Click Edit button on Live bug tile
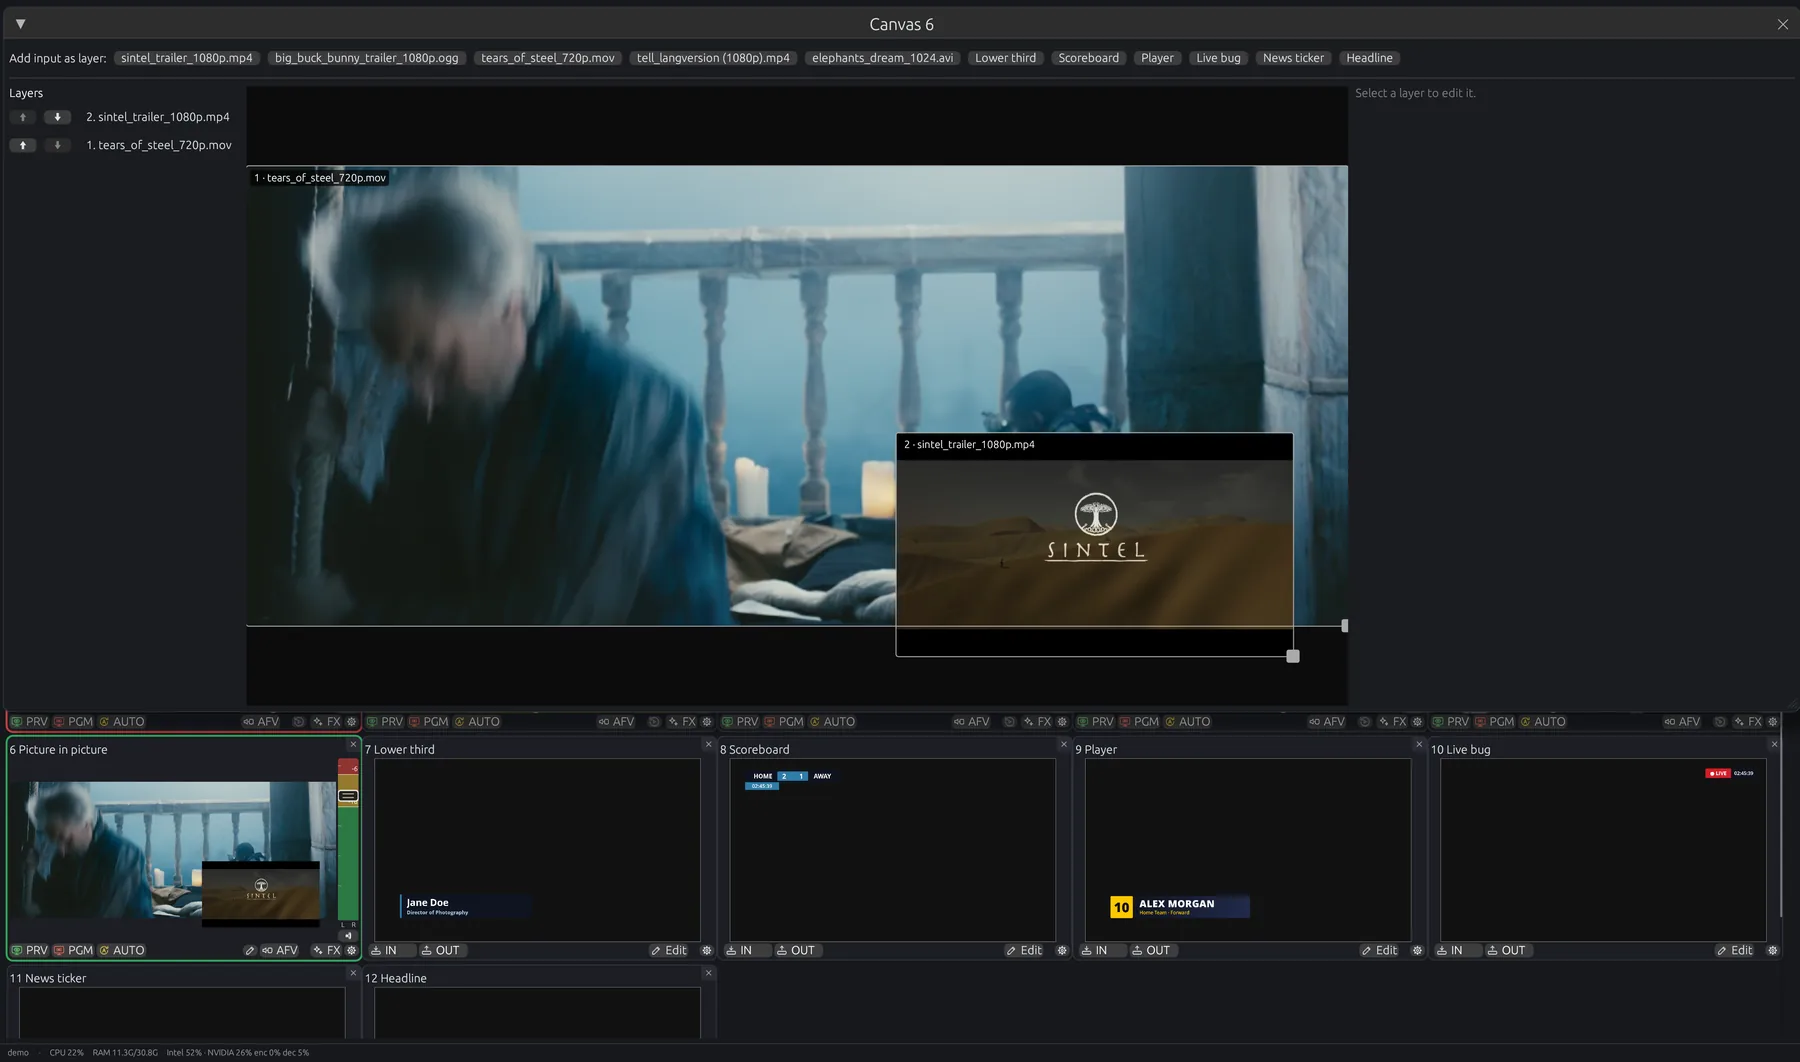 point(1734,950)
